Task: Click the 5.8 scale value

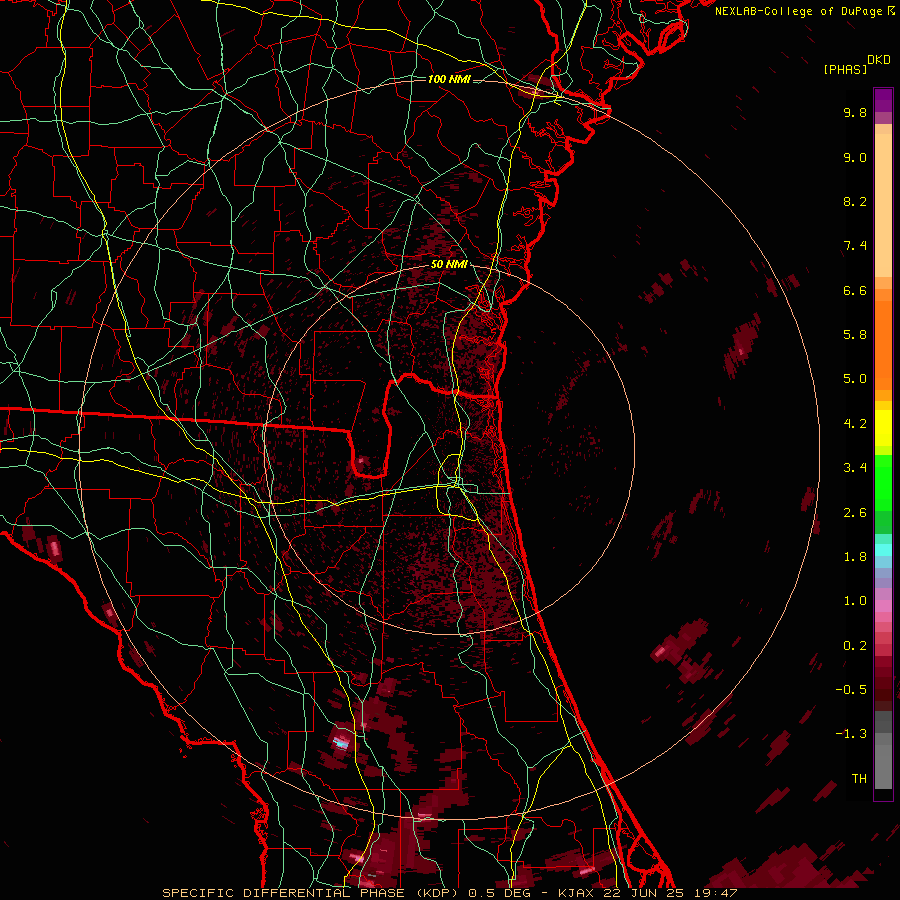Action: (x=855, y=335)
